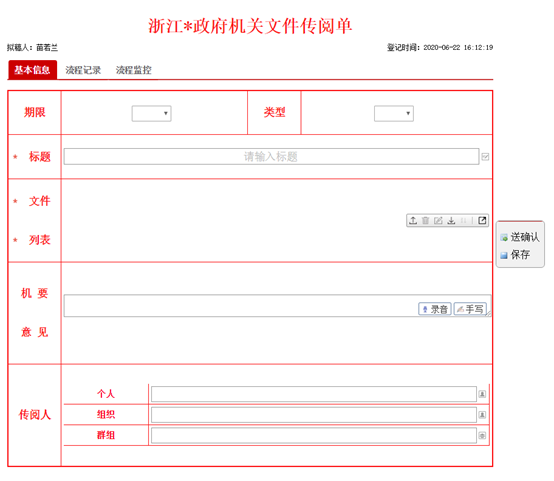Image resolution: width=554 pixels, height=481 pixels.
Task: Open the 类型 dropdown
Action: [x=394, y=113]
